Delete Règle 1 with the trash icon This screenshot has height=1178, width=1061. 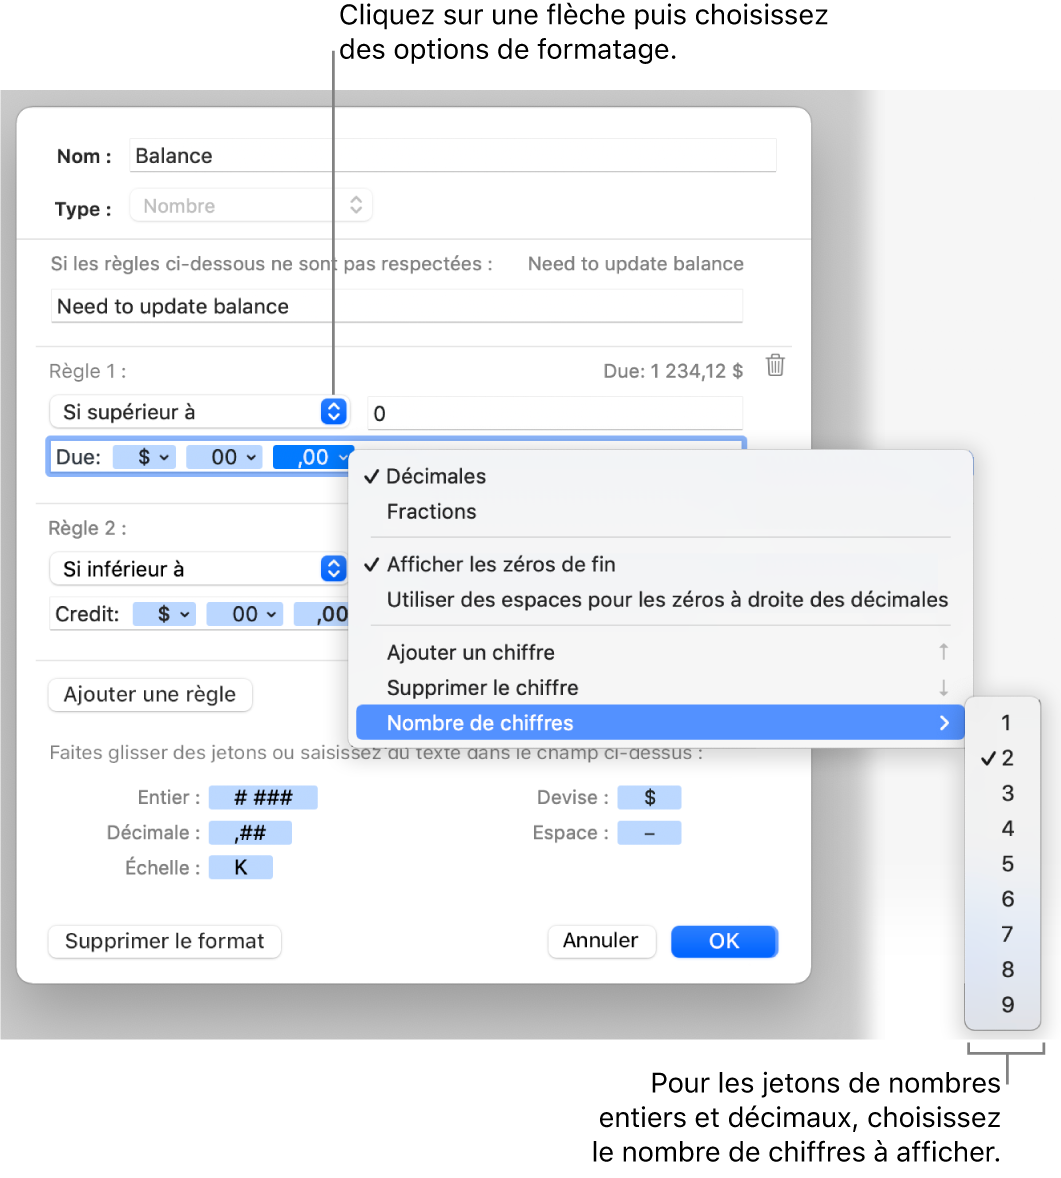775,365
